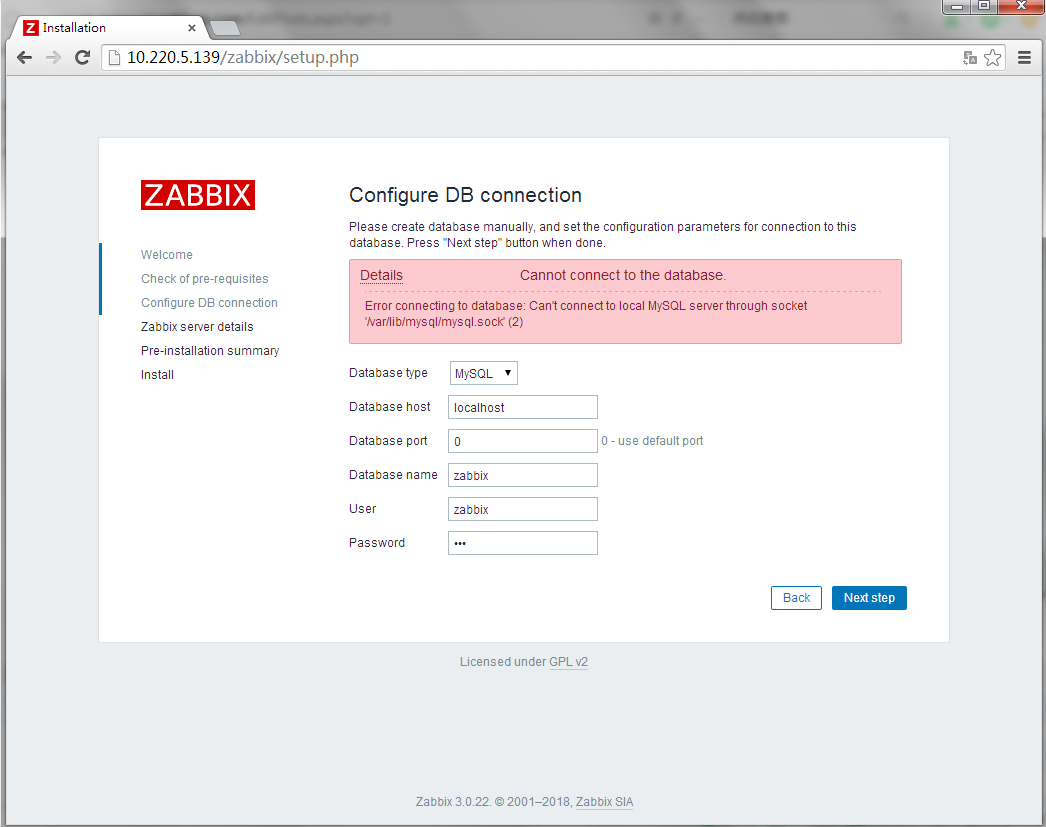1046x827 pixels.
Task: Open a new browser tab
Action: pos(225,28)
